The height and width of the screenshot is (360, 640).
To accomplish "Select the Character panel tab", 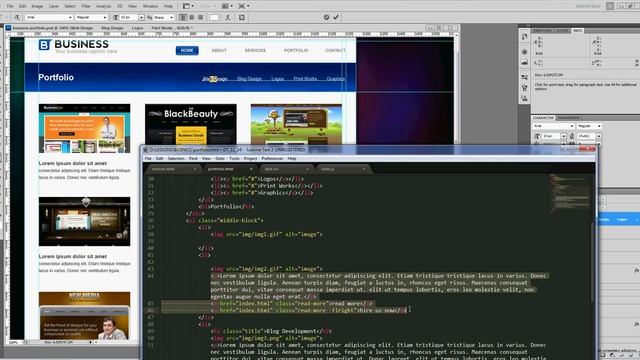I will coord(543,118).
